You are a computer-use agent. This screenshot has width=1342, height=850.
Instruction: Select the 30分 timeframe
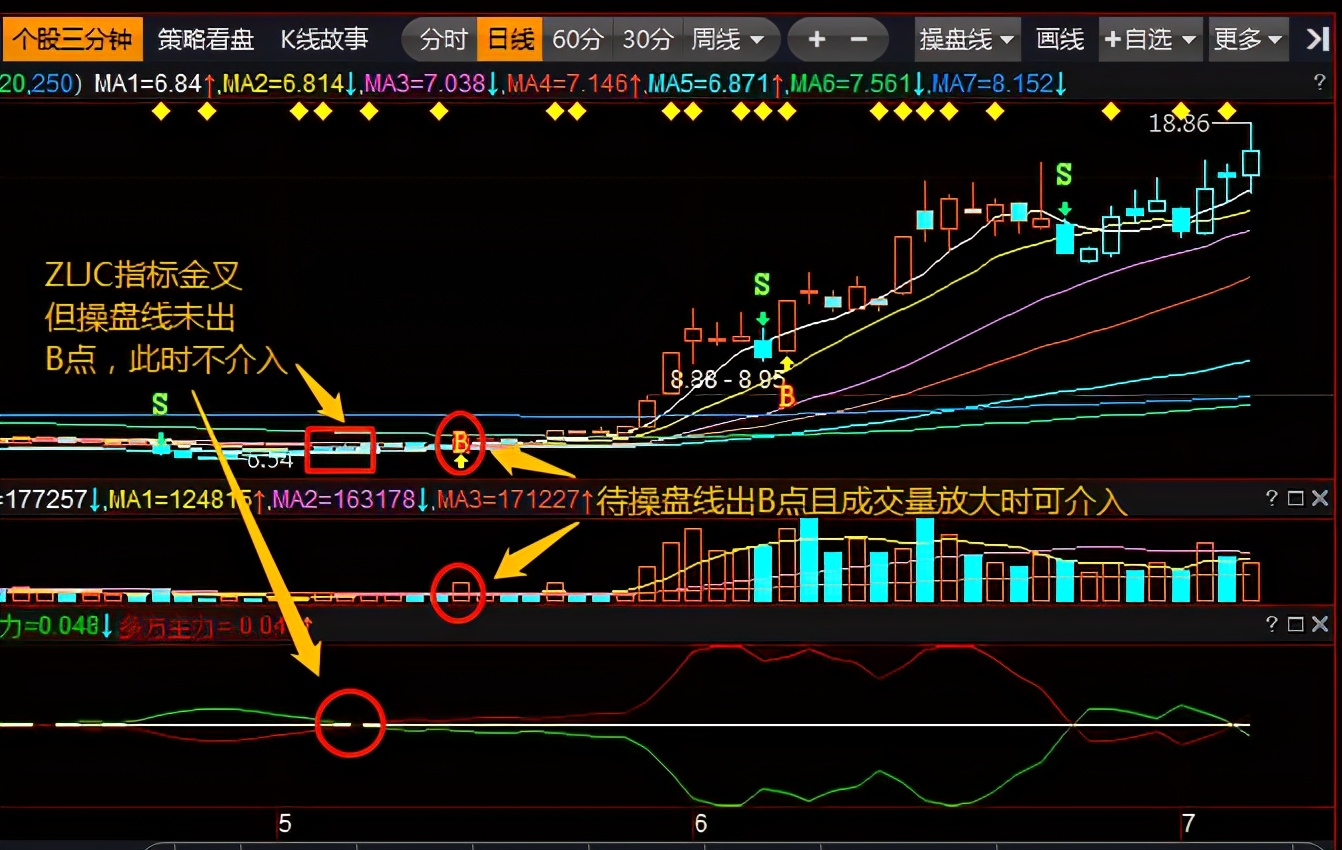pyautogui.click(x=647, y=40)
